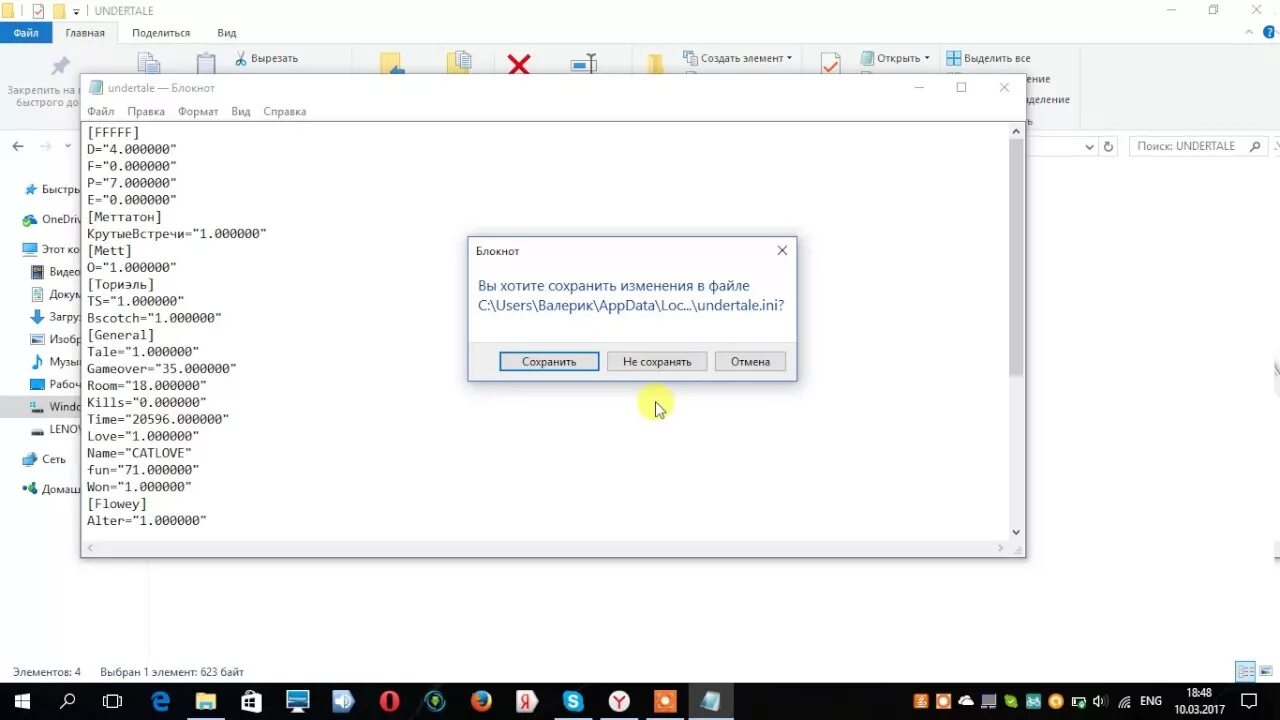The width and height of the screenshot is (1280, 720).
Task: Open Notepad's Файл menu
Action: [100, 111]
